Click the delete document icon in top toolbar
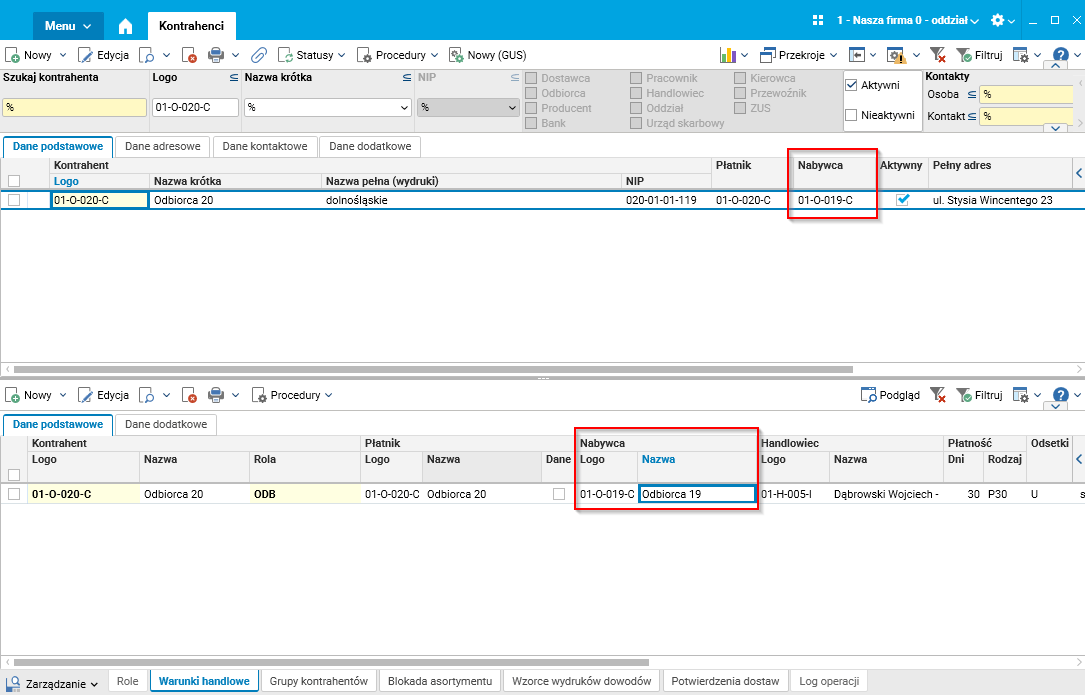The height and width of the screenshot is (695, 1085). click(189, 55)
